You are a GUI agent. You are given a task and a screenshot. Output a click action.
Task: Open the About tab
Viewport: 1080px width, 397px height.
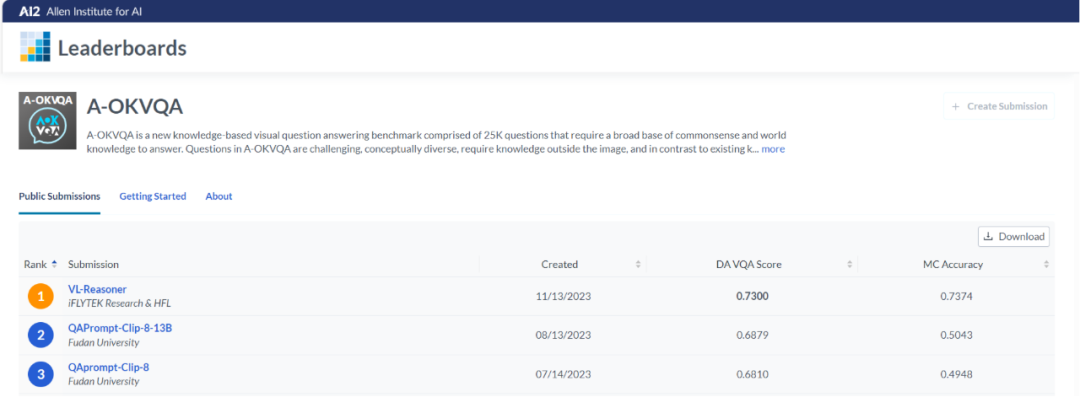pos(219,196)
